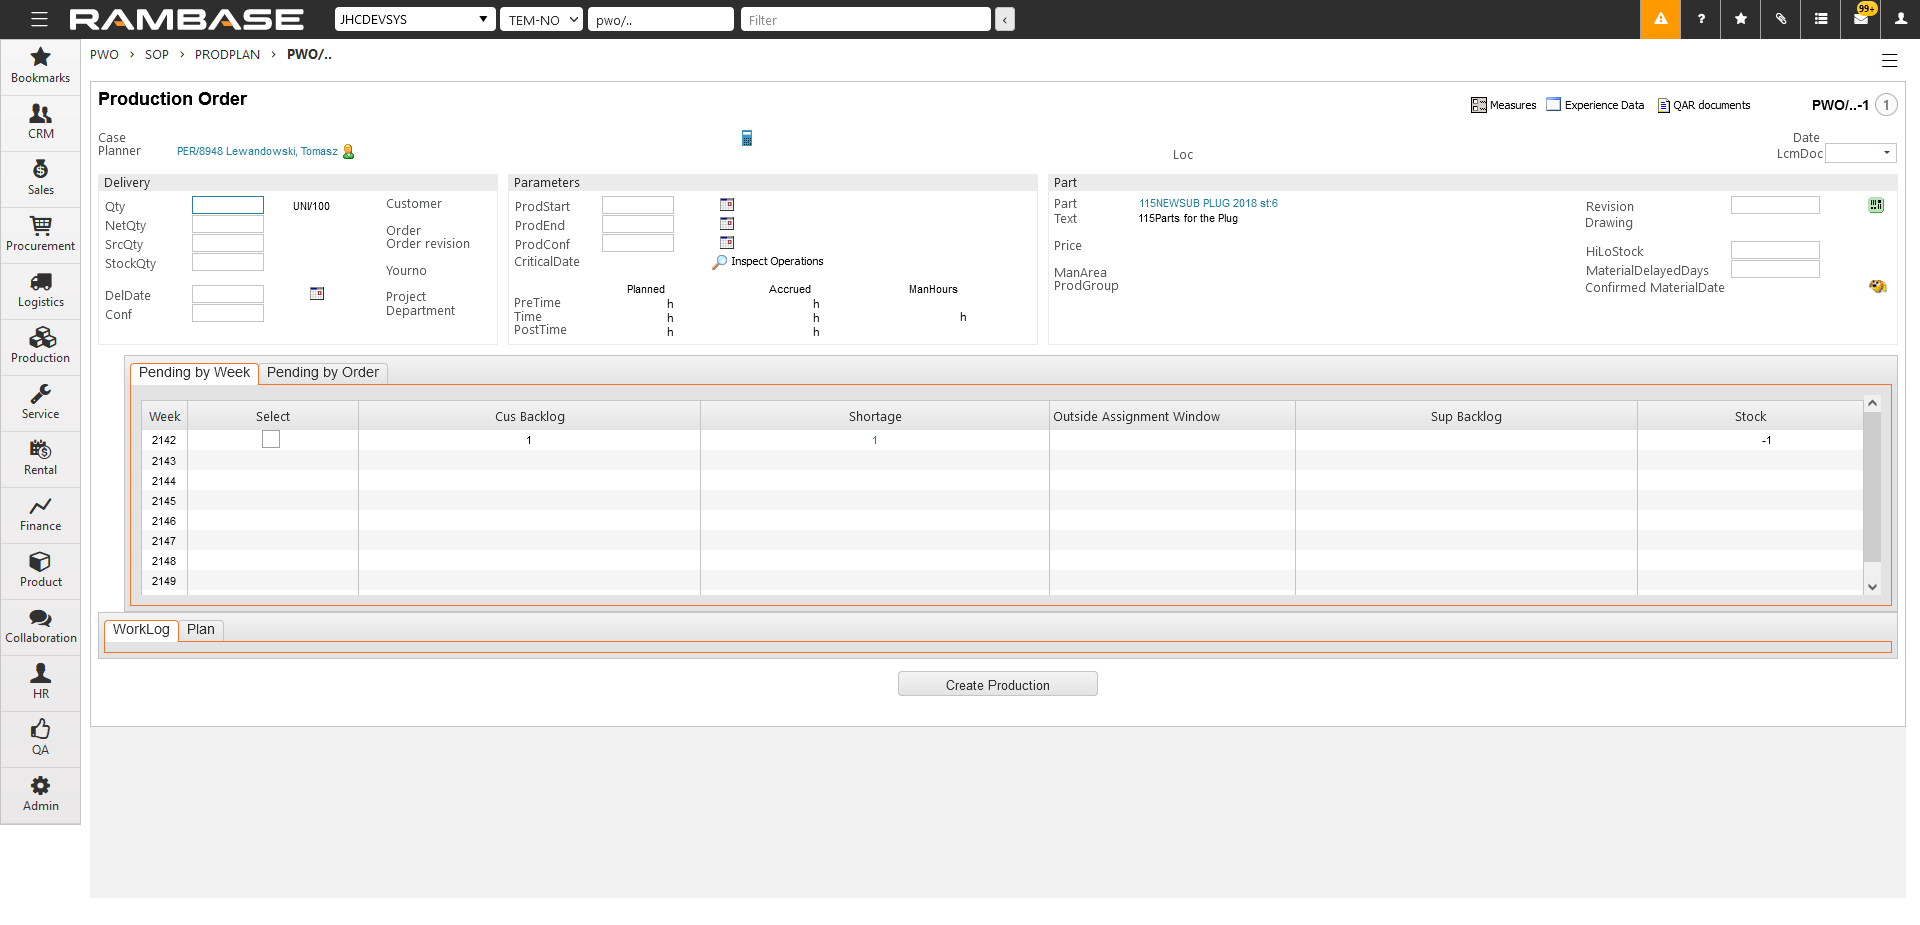Open the 115NEWSUB PLUG part link

click(1208, 203)
